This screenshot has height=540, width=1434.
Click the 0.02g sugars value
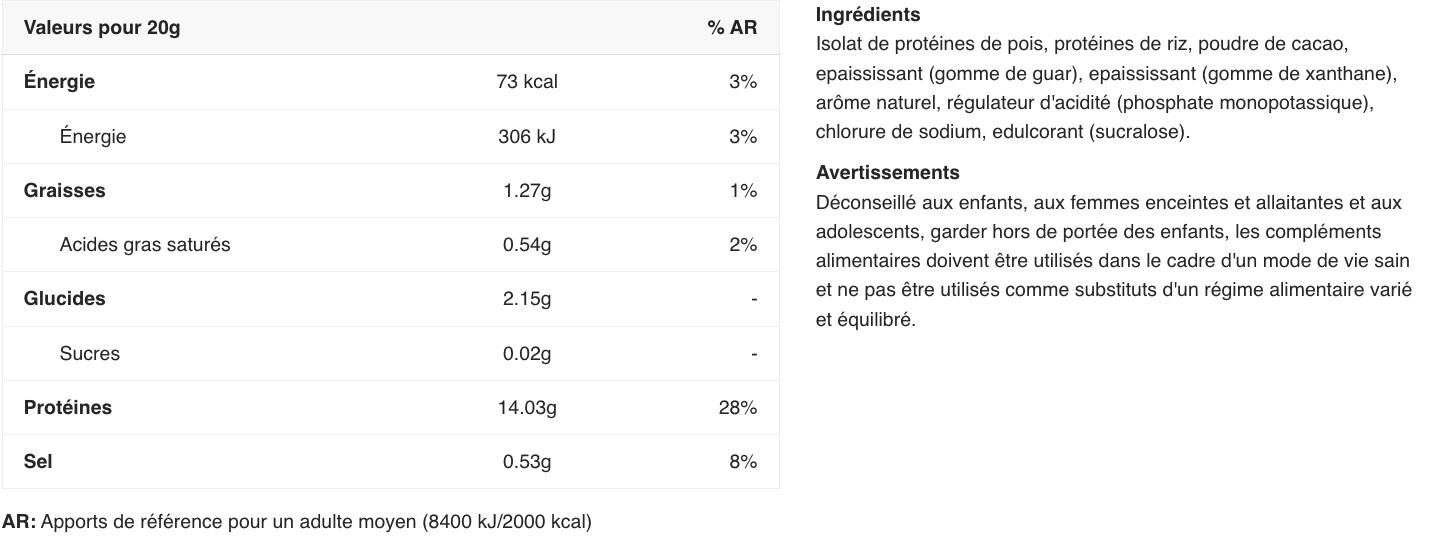(527, 354)
